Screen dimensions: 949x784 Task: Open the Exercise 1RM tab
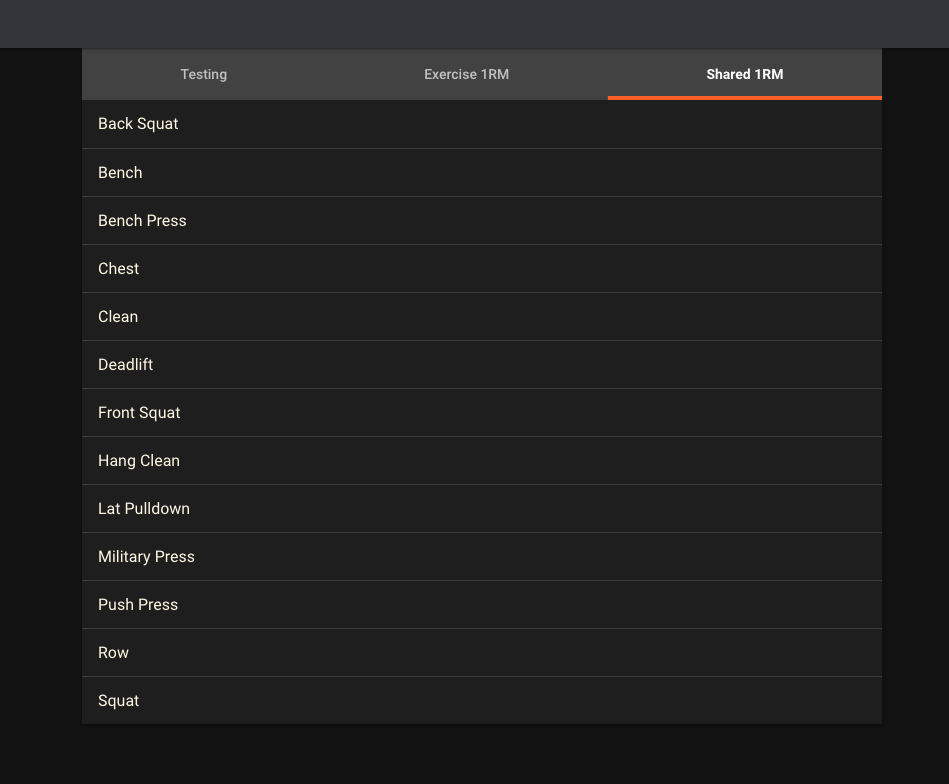[x=466, y=74]
